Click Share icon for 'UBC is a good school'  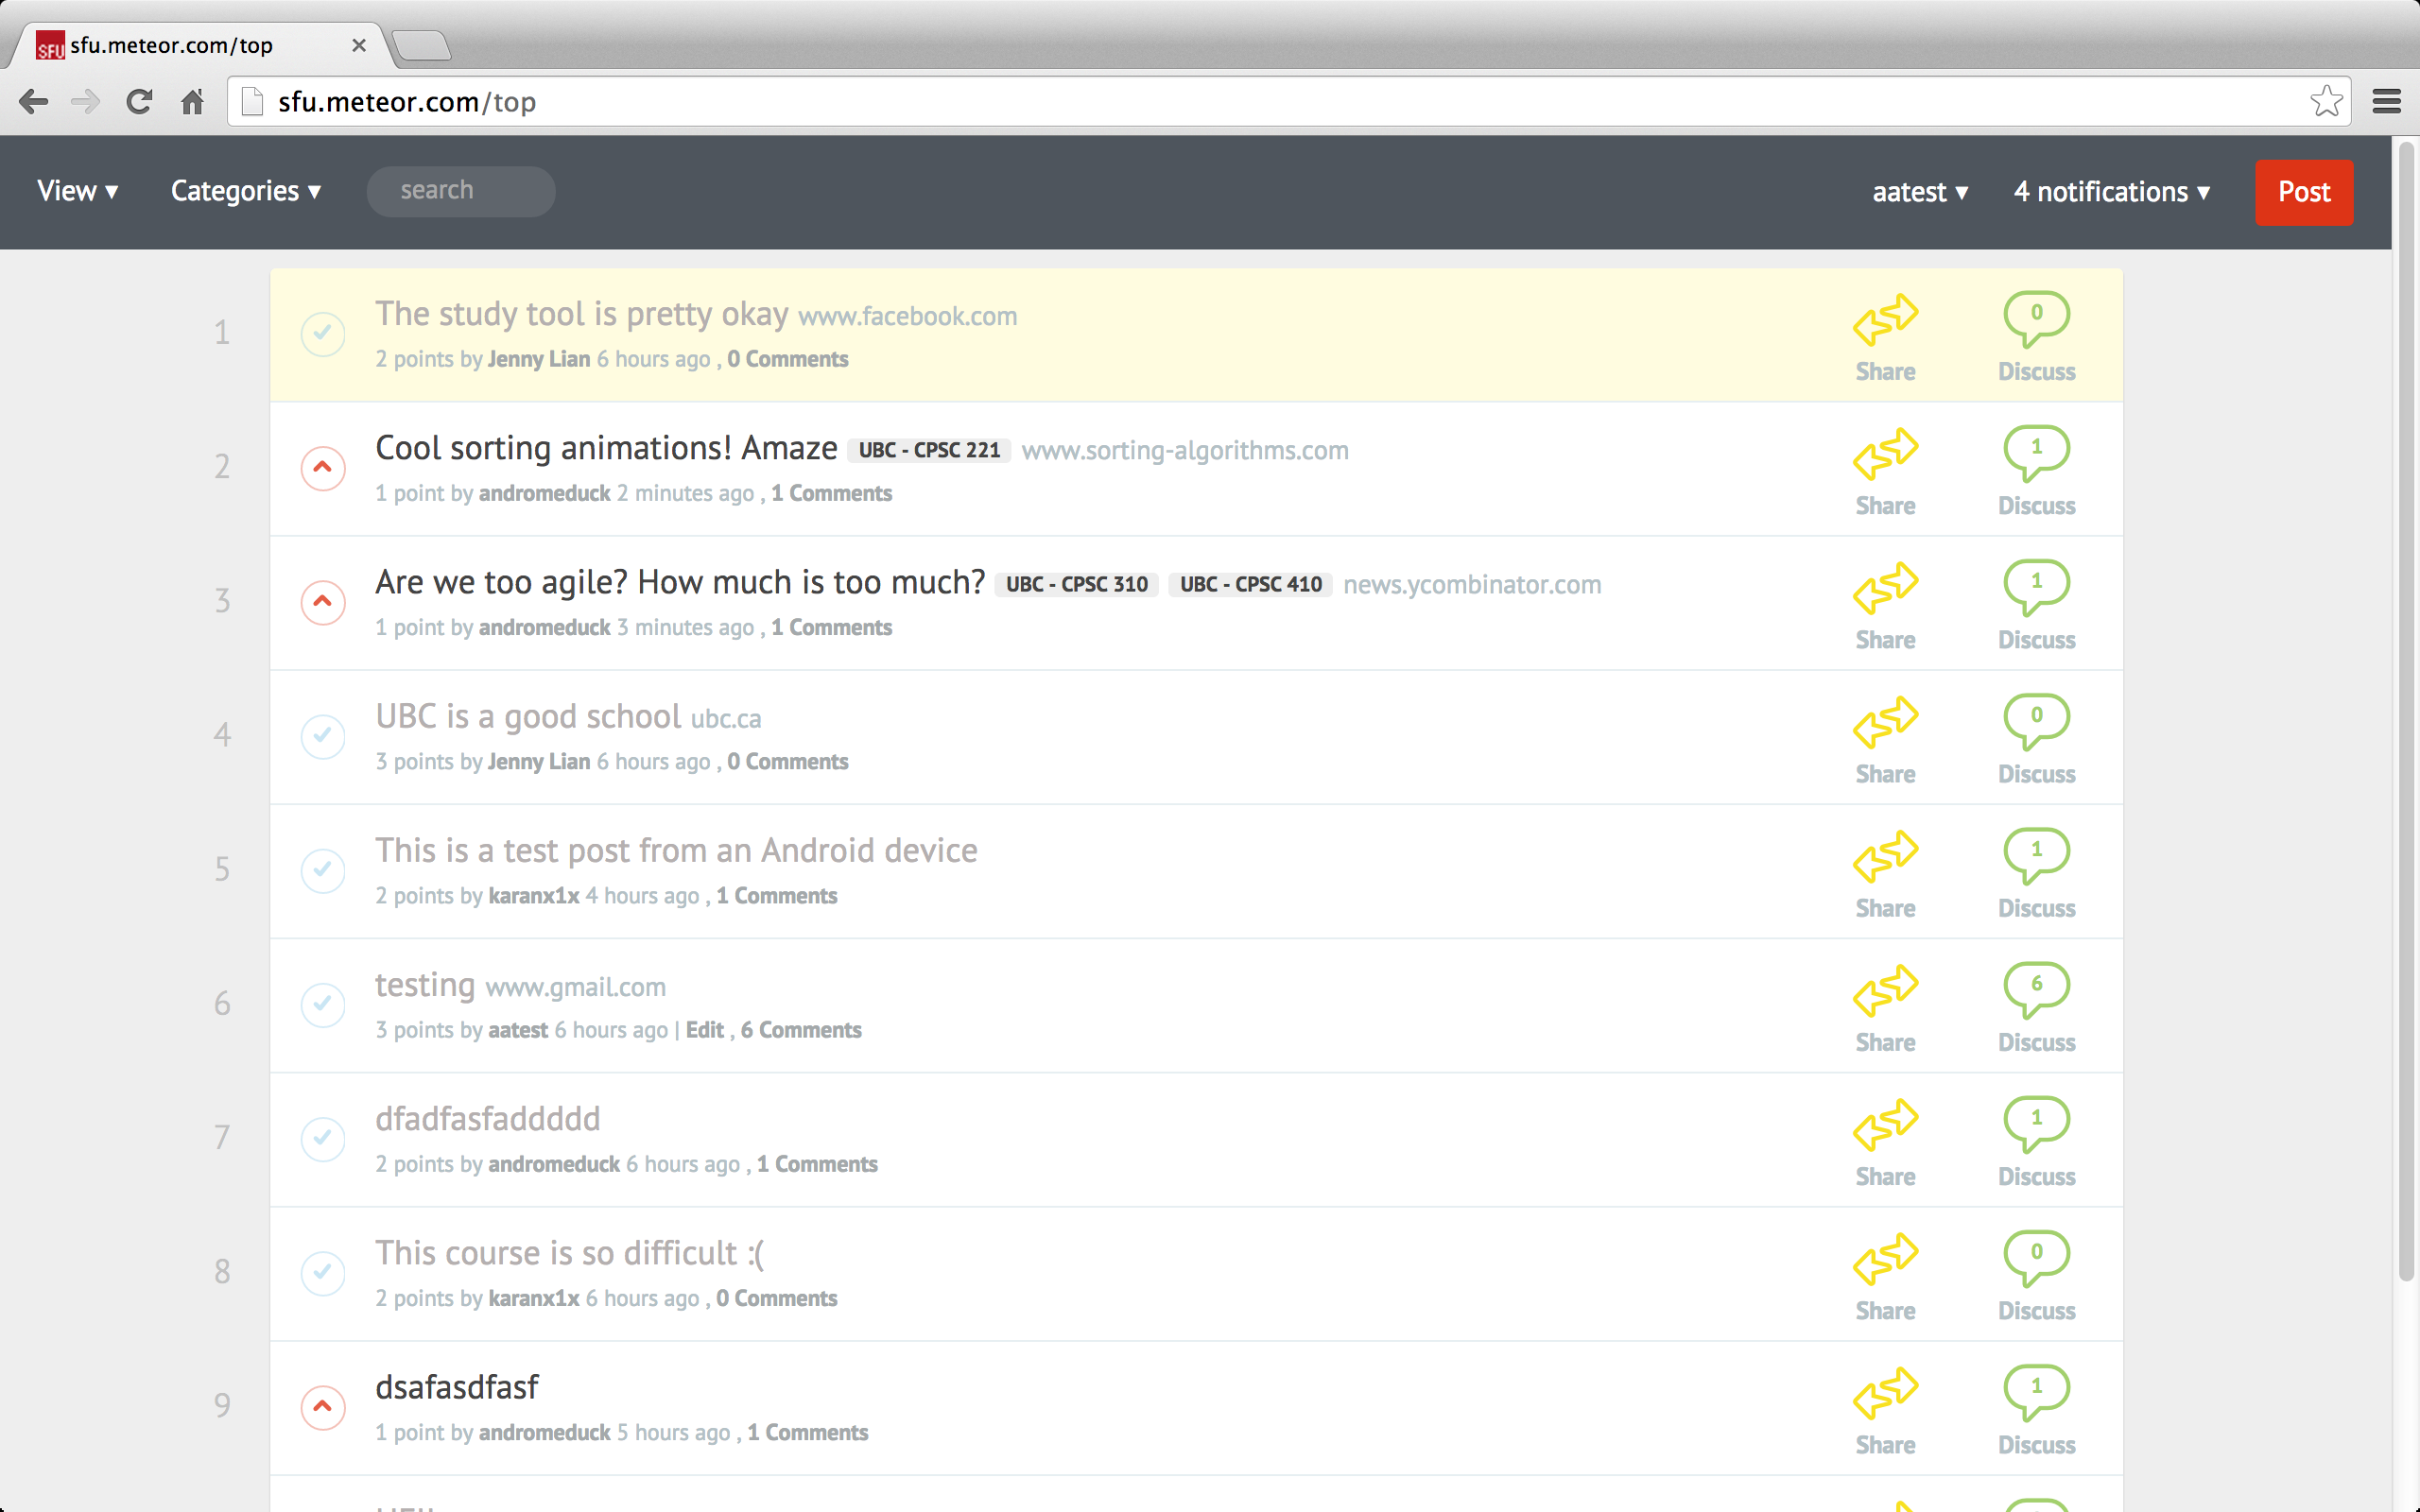1885,723
